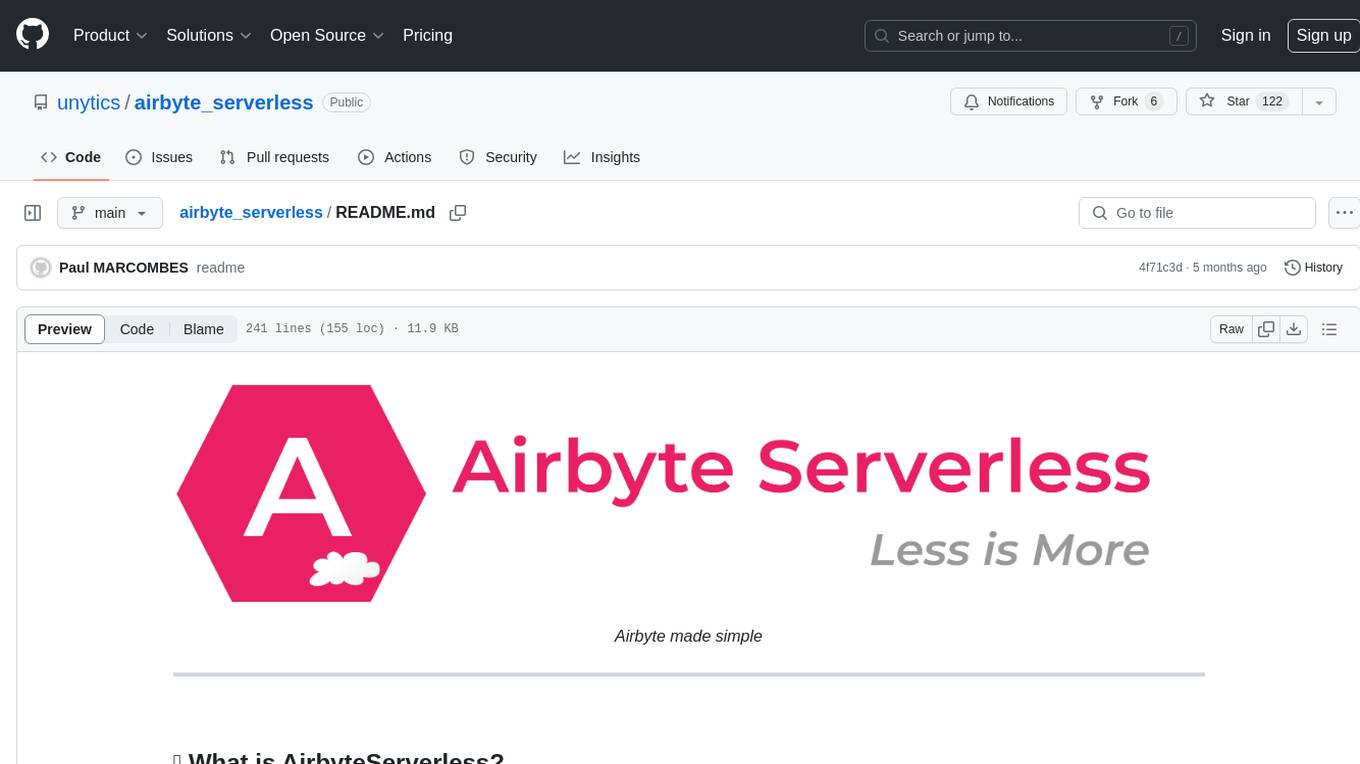Select the Code view

coord(137,329)
